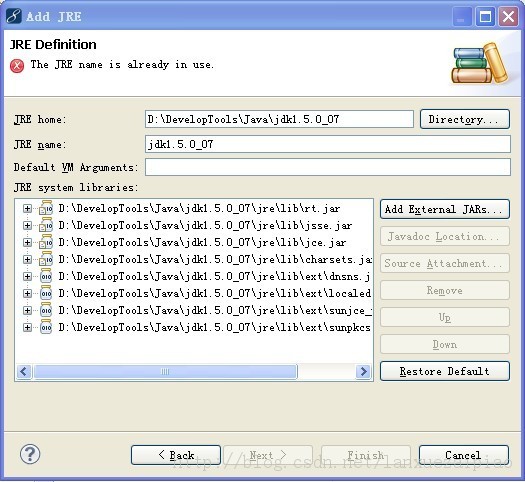Click the library list horizontal scrollbar thumb
This screenshot has height=482, width=525.
(x=165, y=372)
